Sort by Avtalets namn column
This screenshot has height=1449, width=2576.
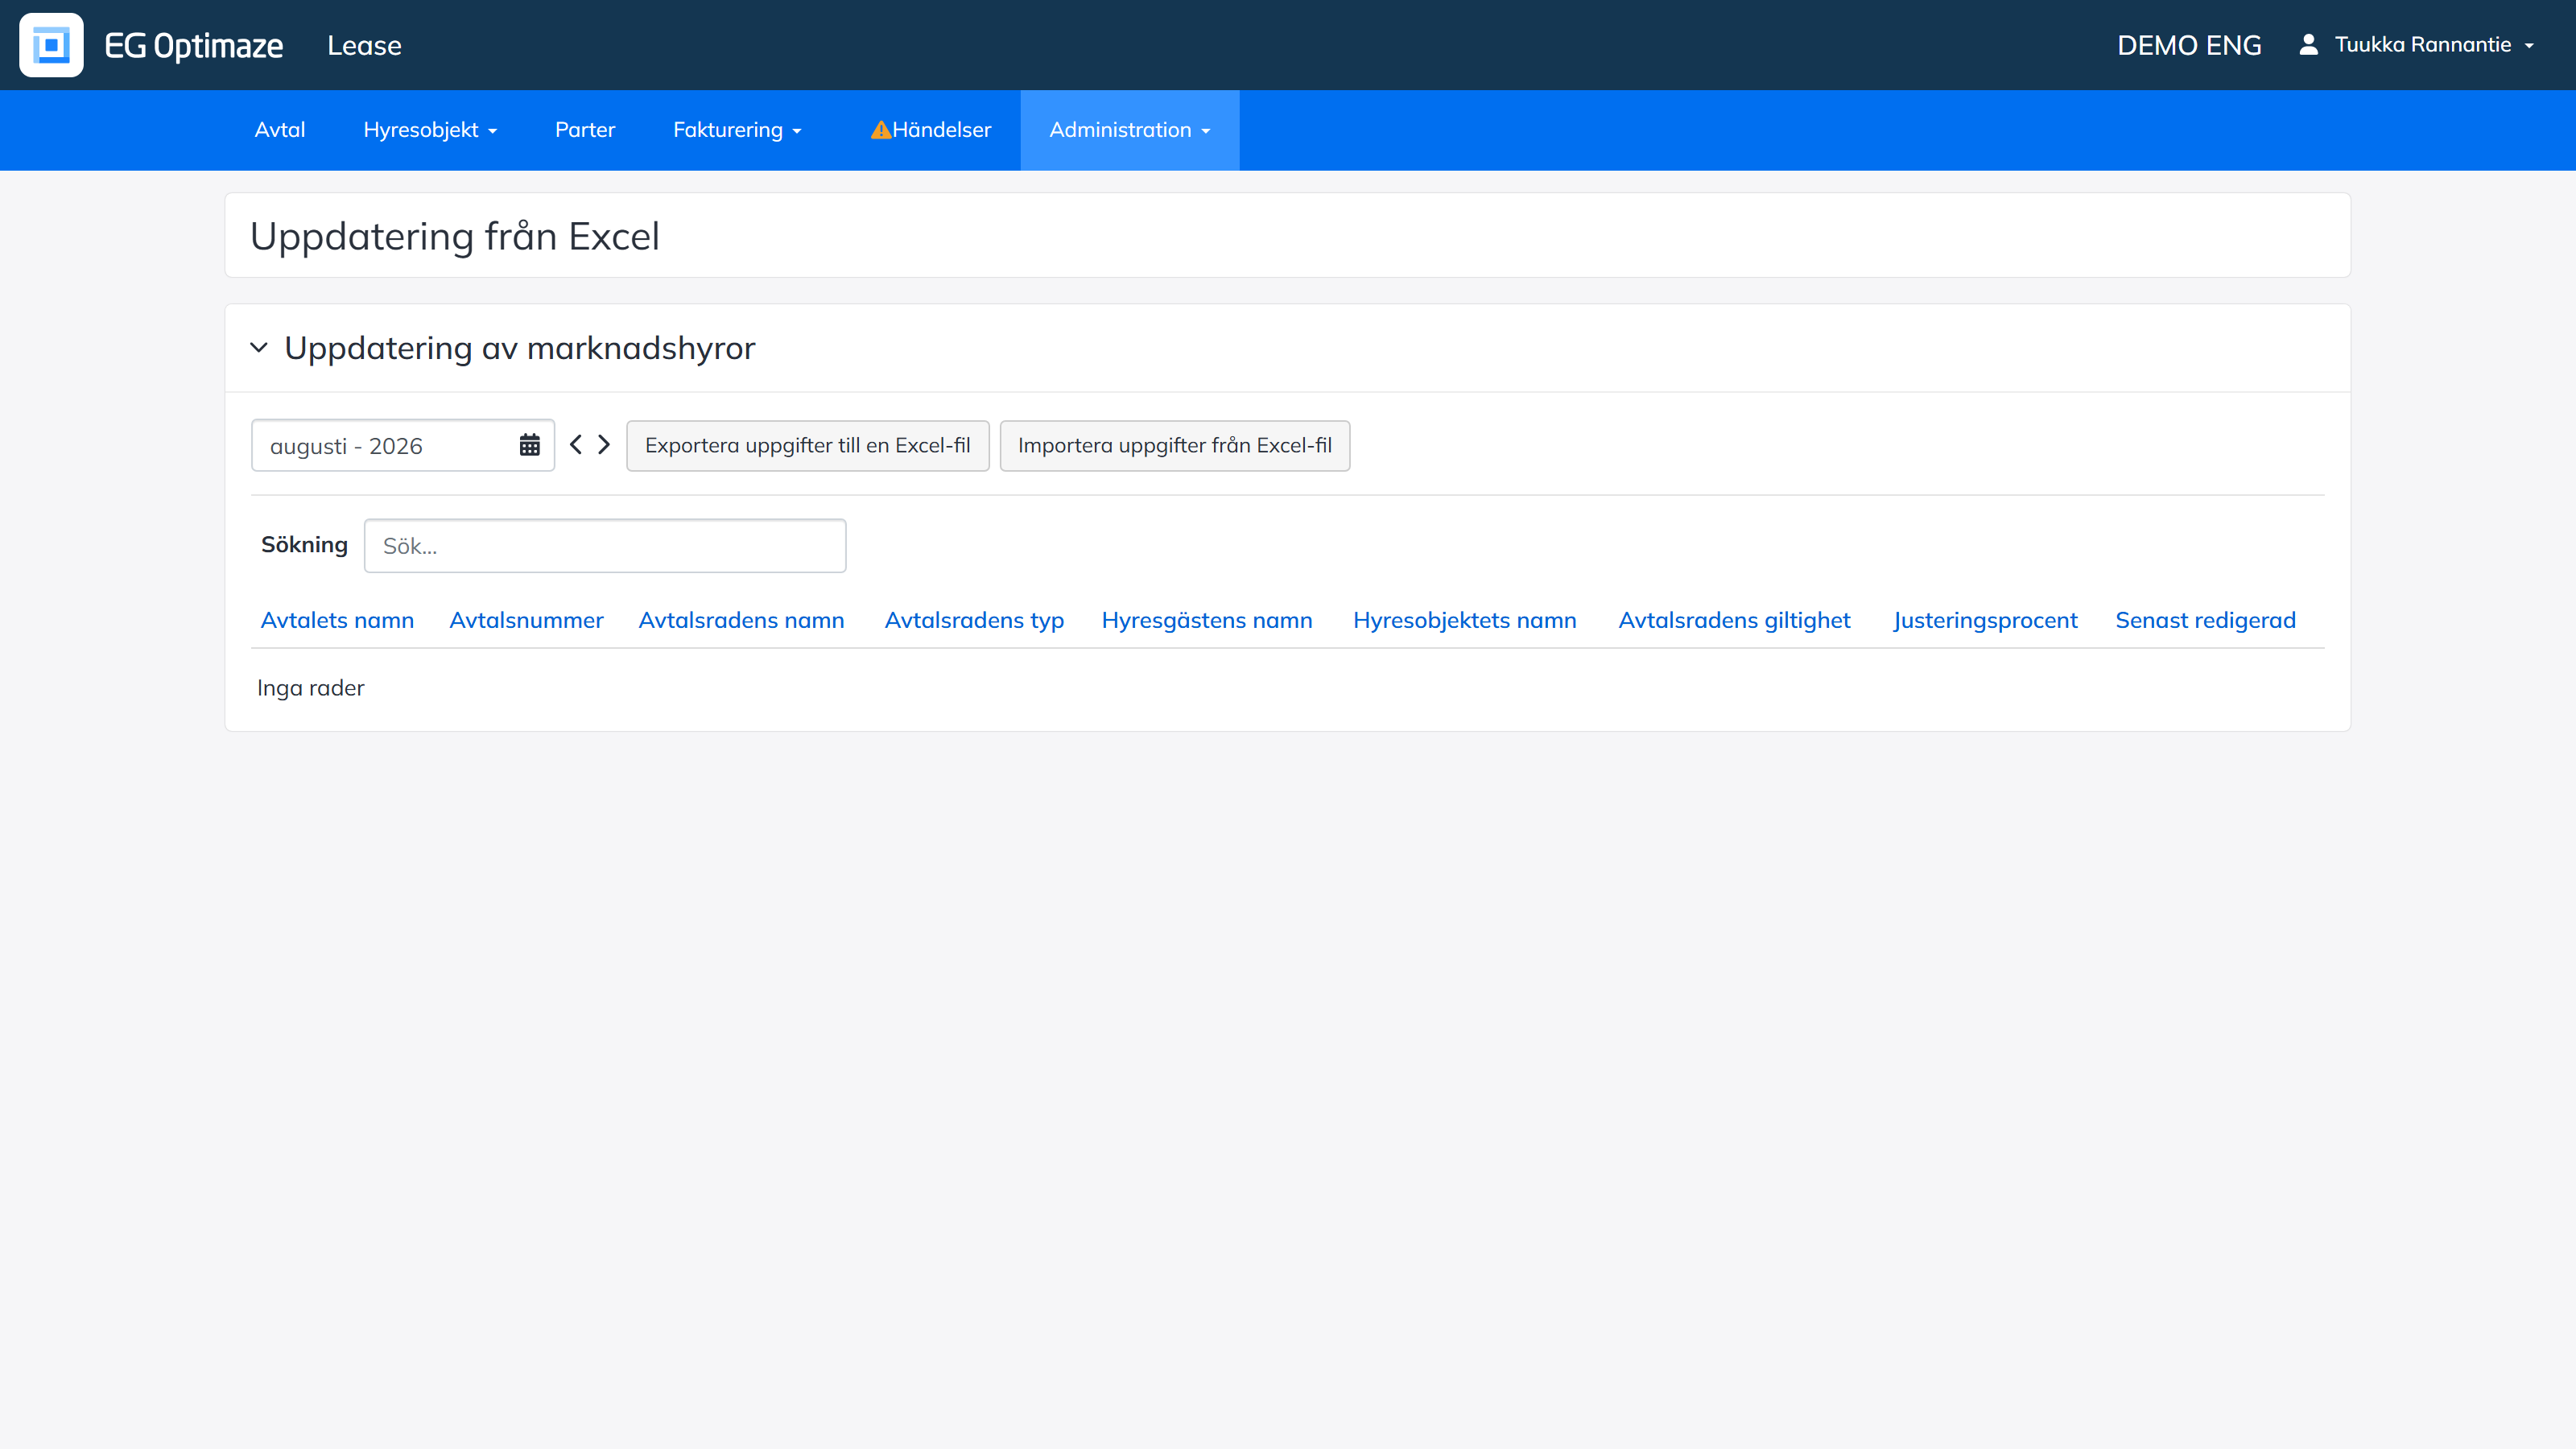point(337,620)
